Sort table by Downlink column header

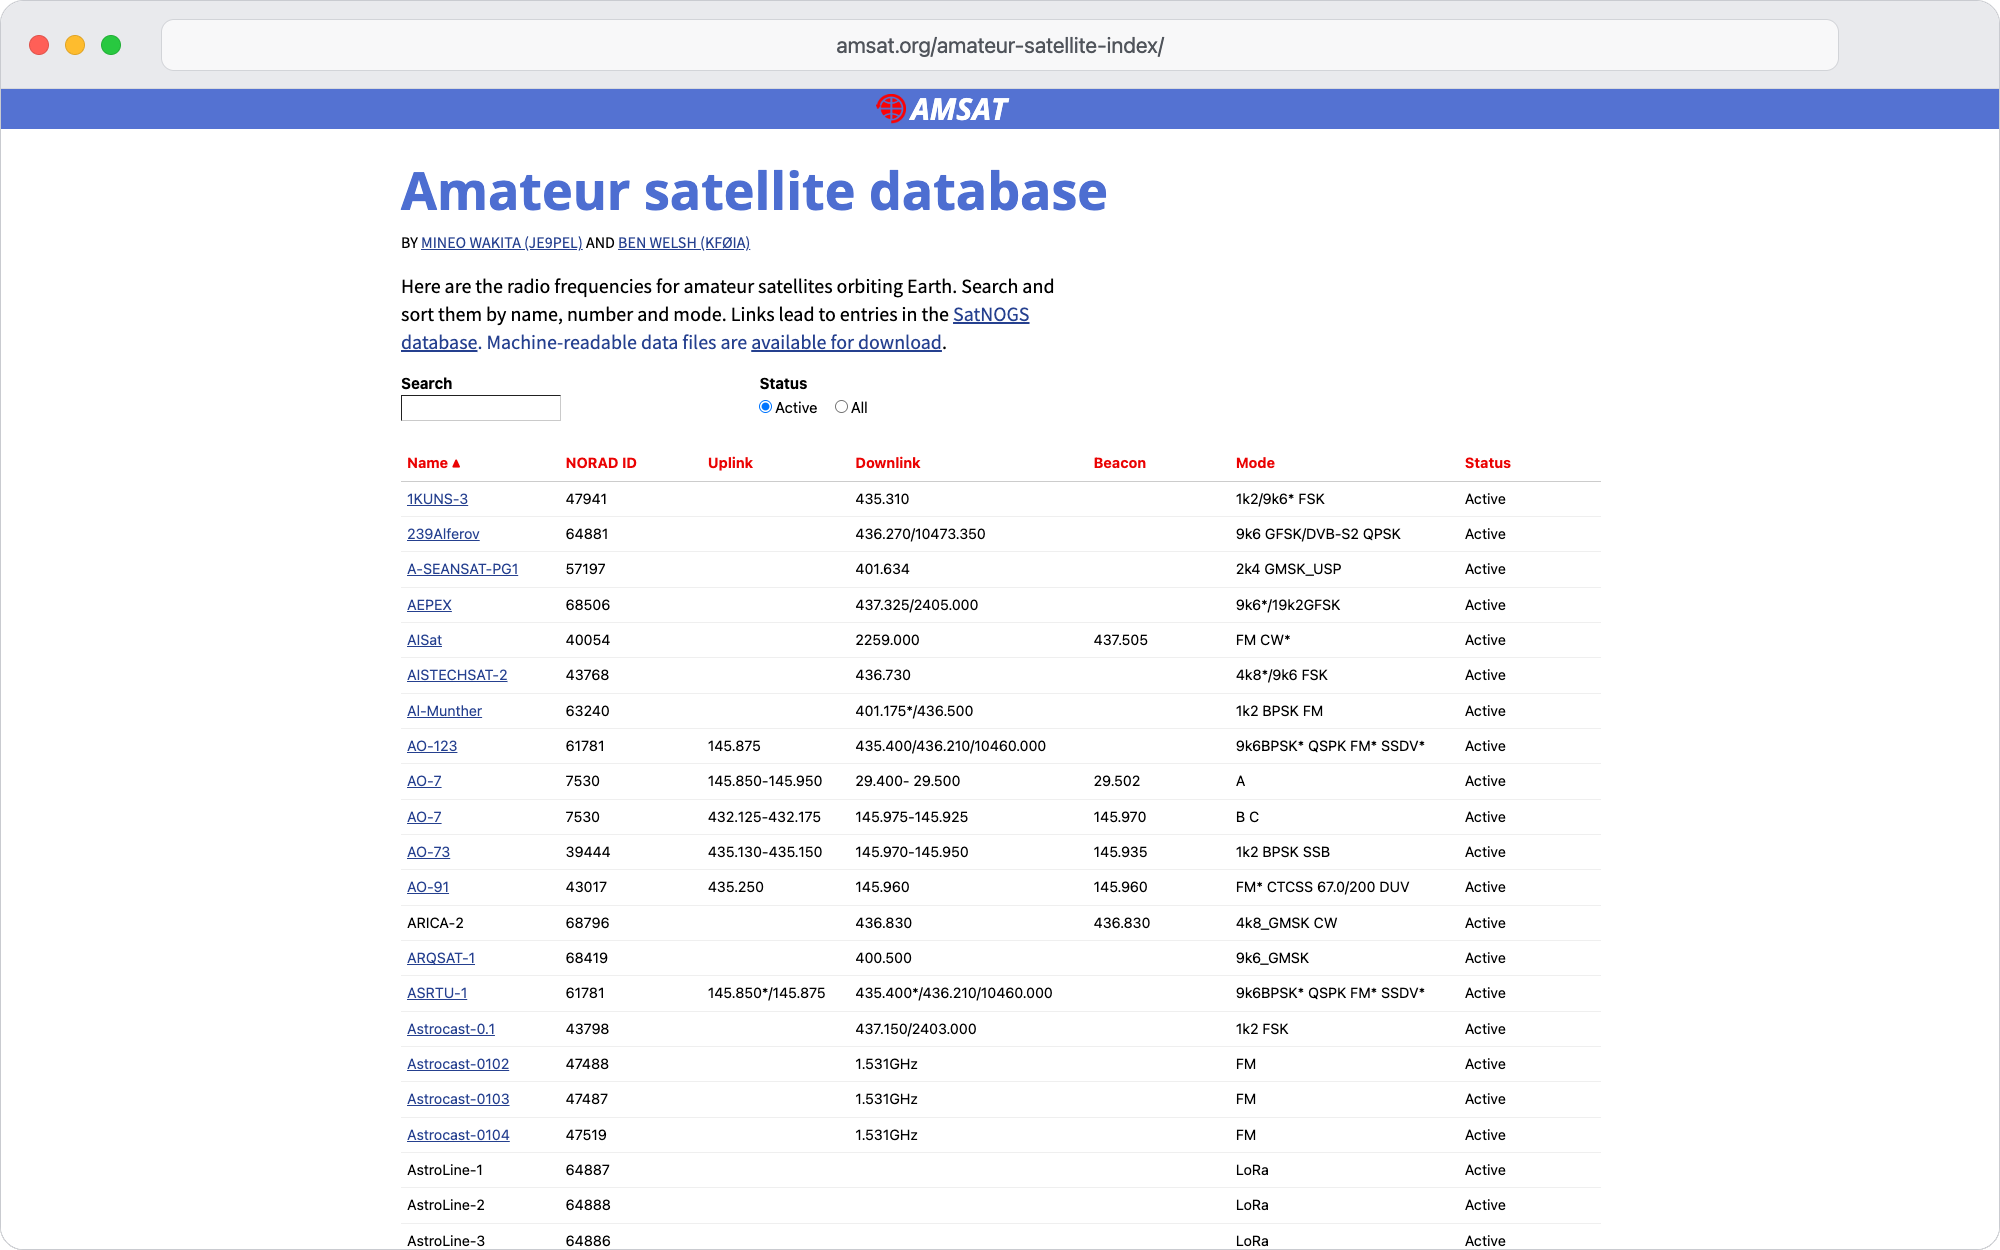click(x=887, y=463)
